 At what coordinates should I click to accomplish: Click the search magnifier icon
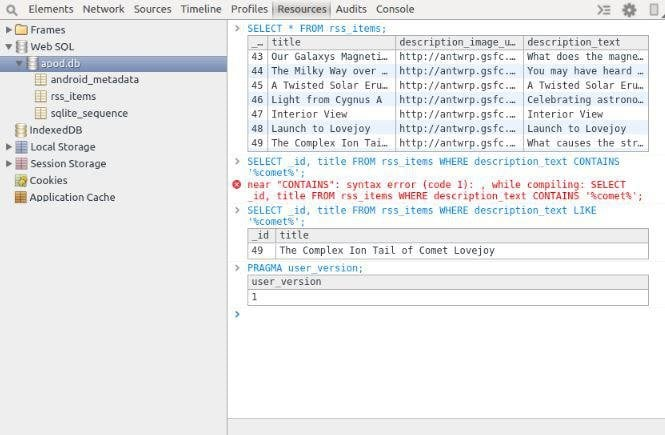11,10
